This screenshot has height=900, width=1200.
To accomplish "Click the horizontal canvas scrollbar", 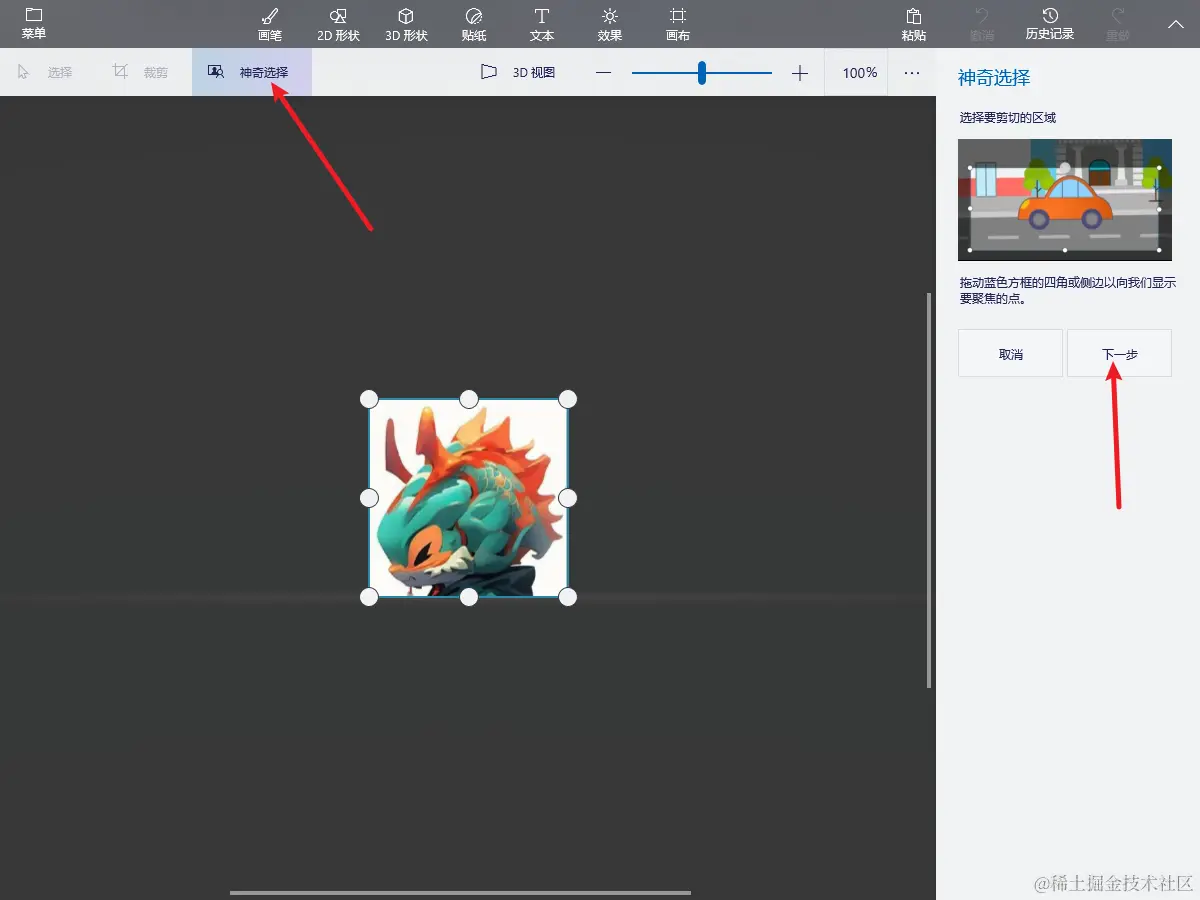I will point(460,892).
